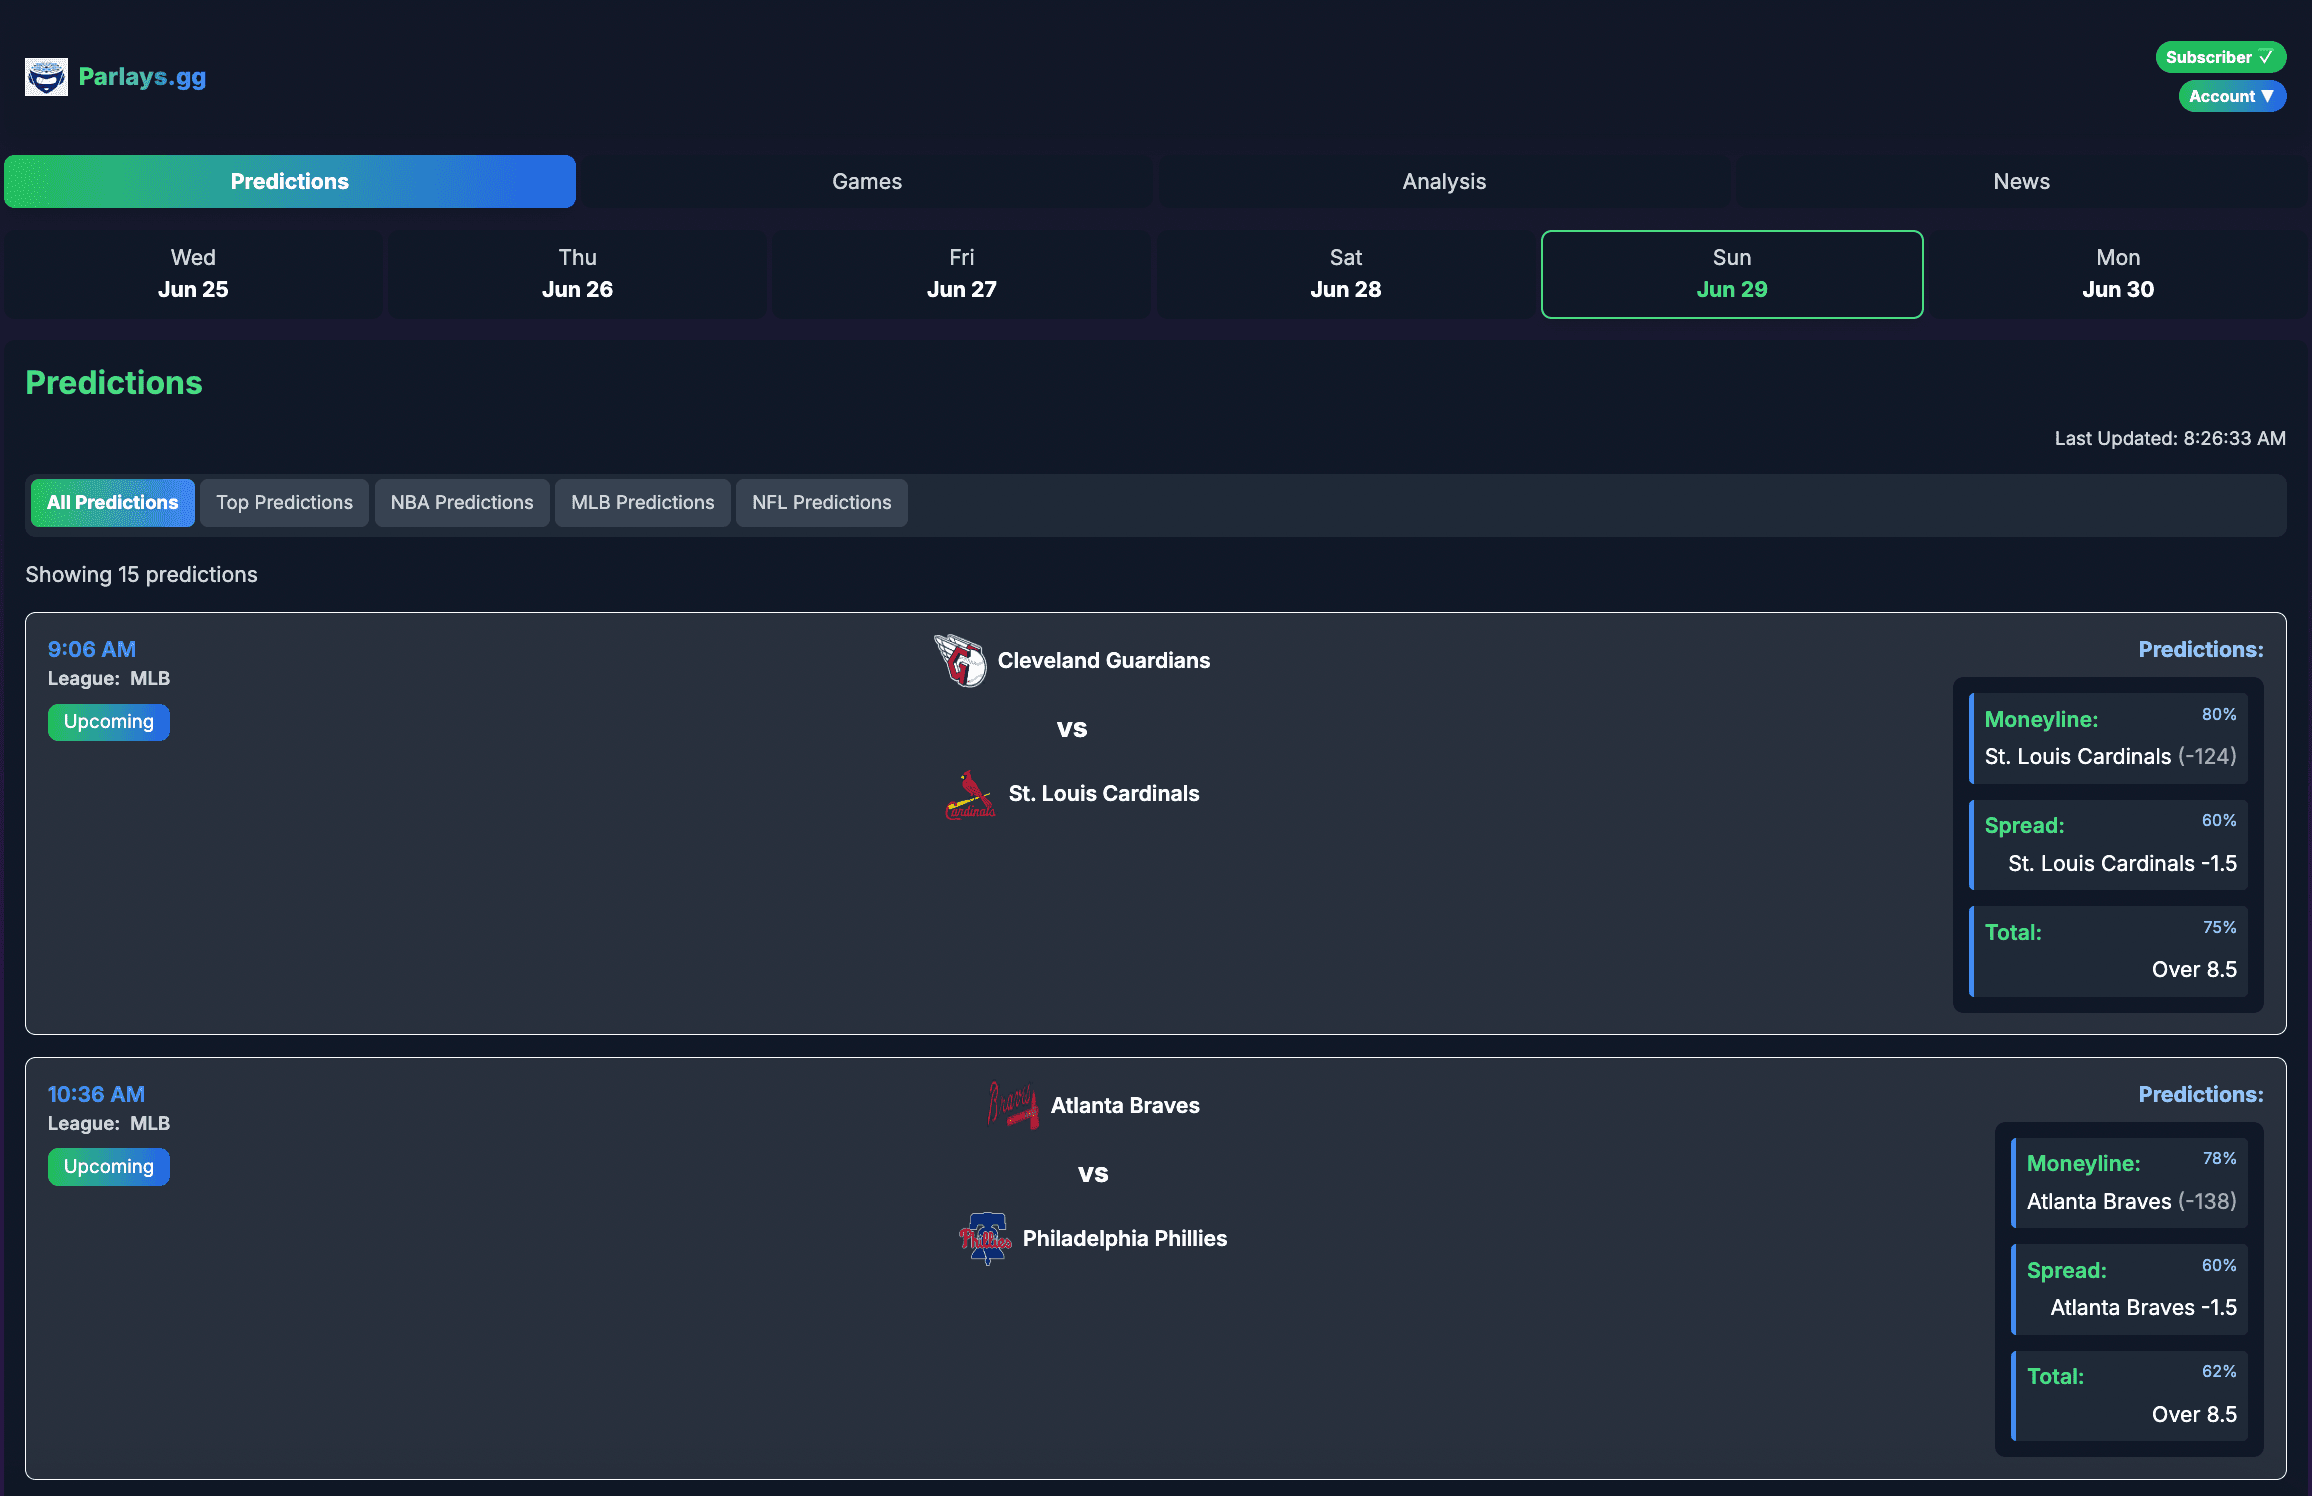Switch to the Games tab
The width and height of the screenshot is (2312, 1496).
pyautogui.click(x=867, y=181)
